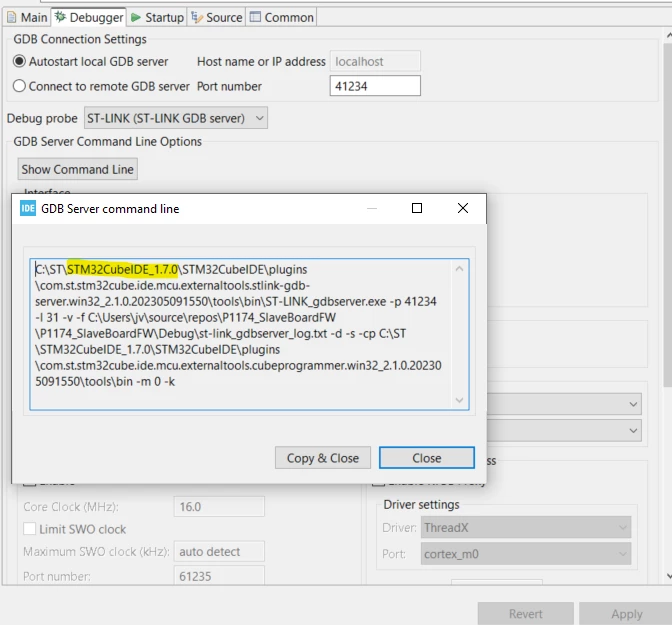Click GDB Connection Settings label
Image resolution: width=672 pixels, height=625 pixels.
80,39
